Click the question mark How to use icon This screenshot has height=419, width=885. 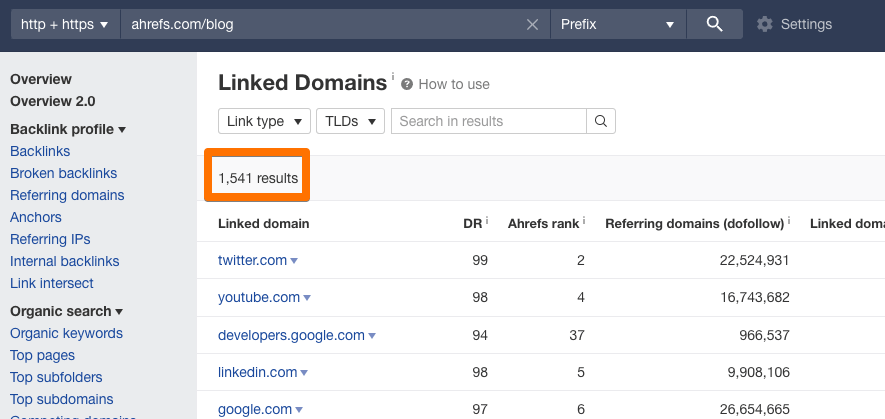407,85
